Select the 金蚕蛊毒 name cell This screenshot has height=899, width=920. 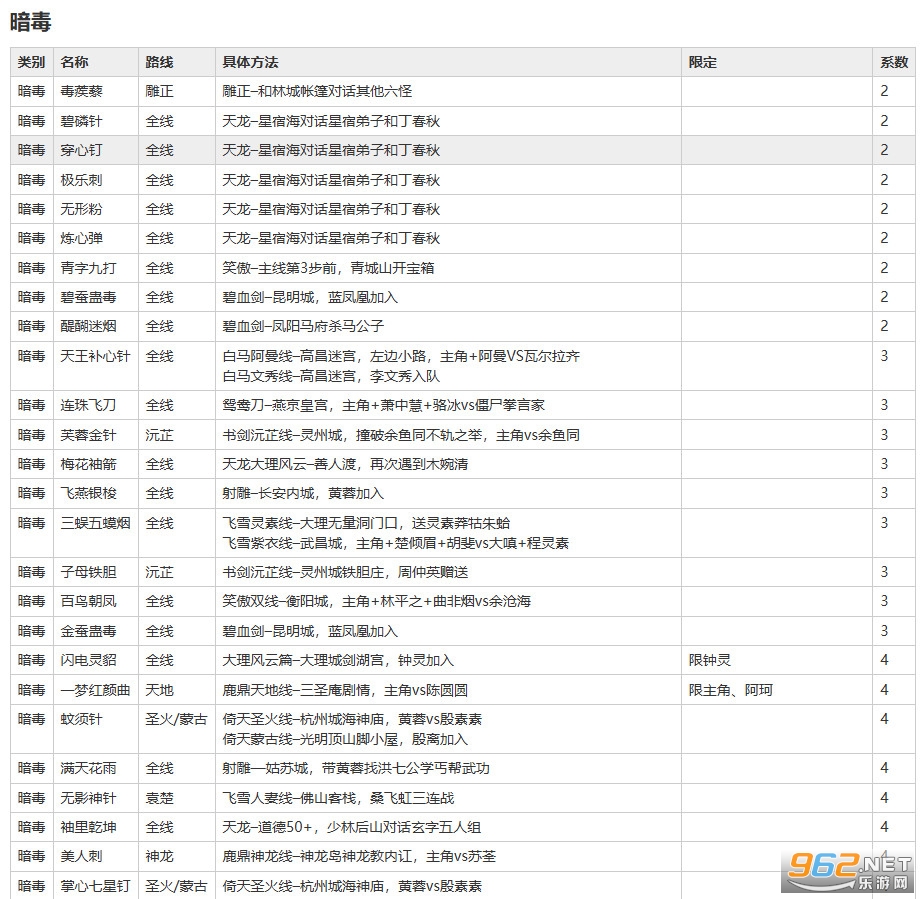(96, 631)
